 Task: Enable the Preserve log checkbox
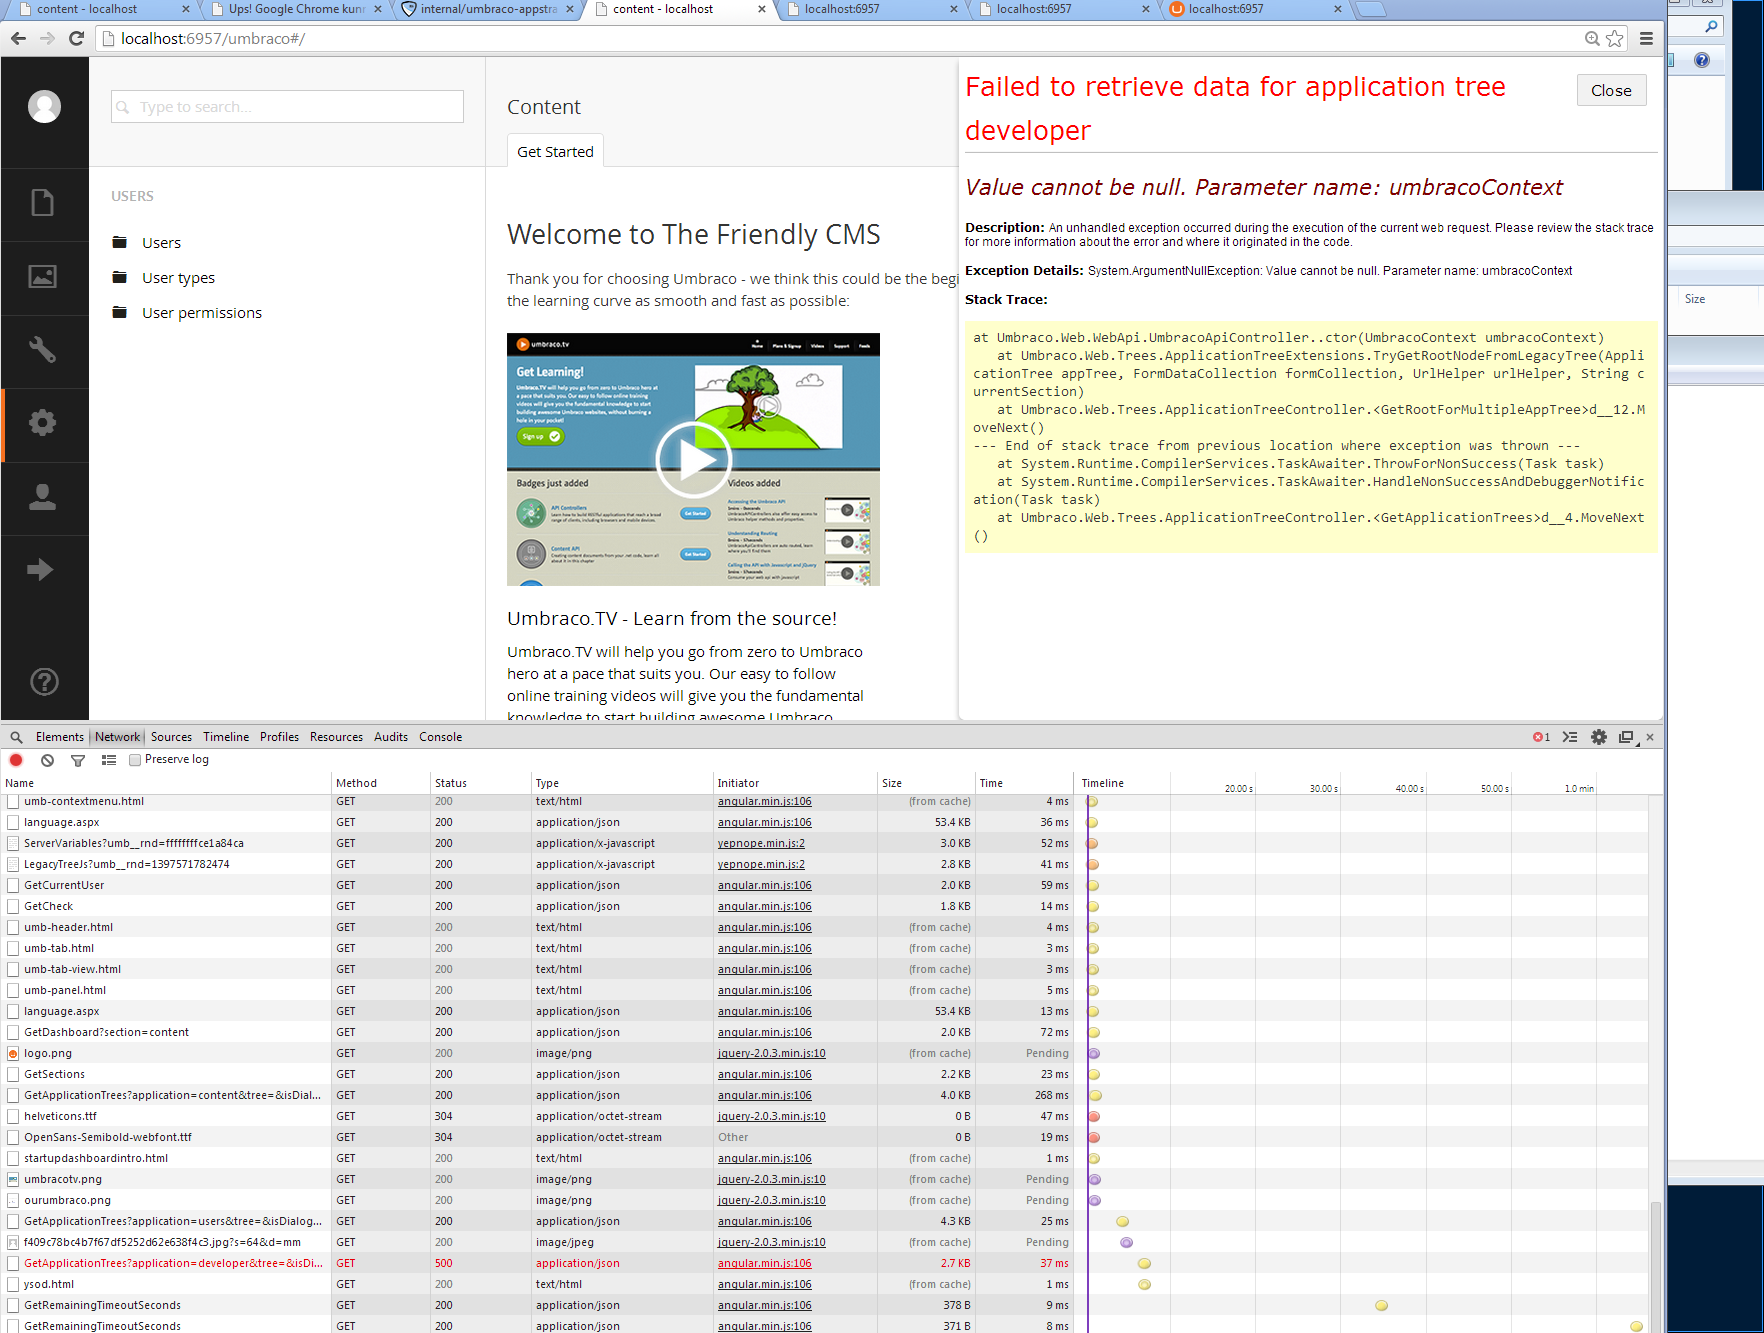tap(135, 760)
